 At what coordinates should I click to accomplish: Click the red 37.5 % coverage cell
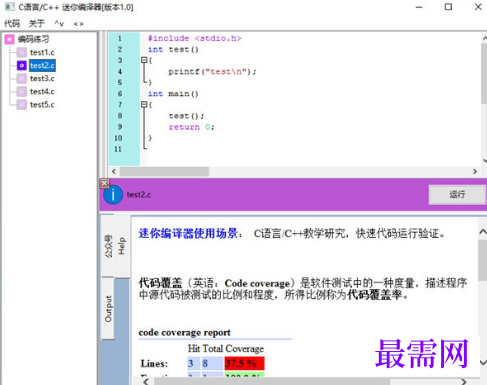tap(244, 363)
